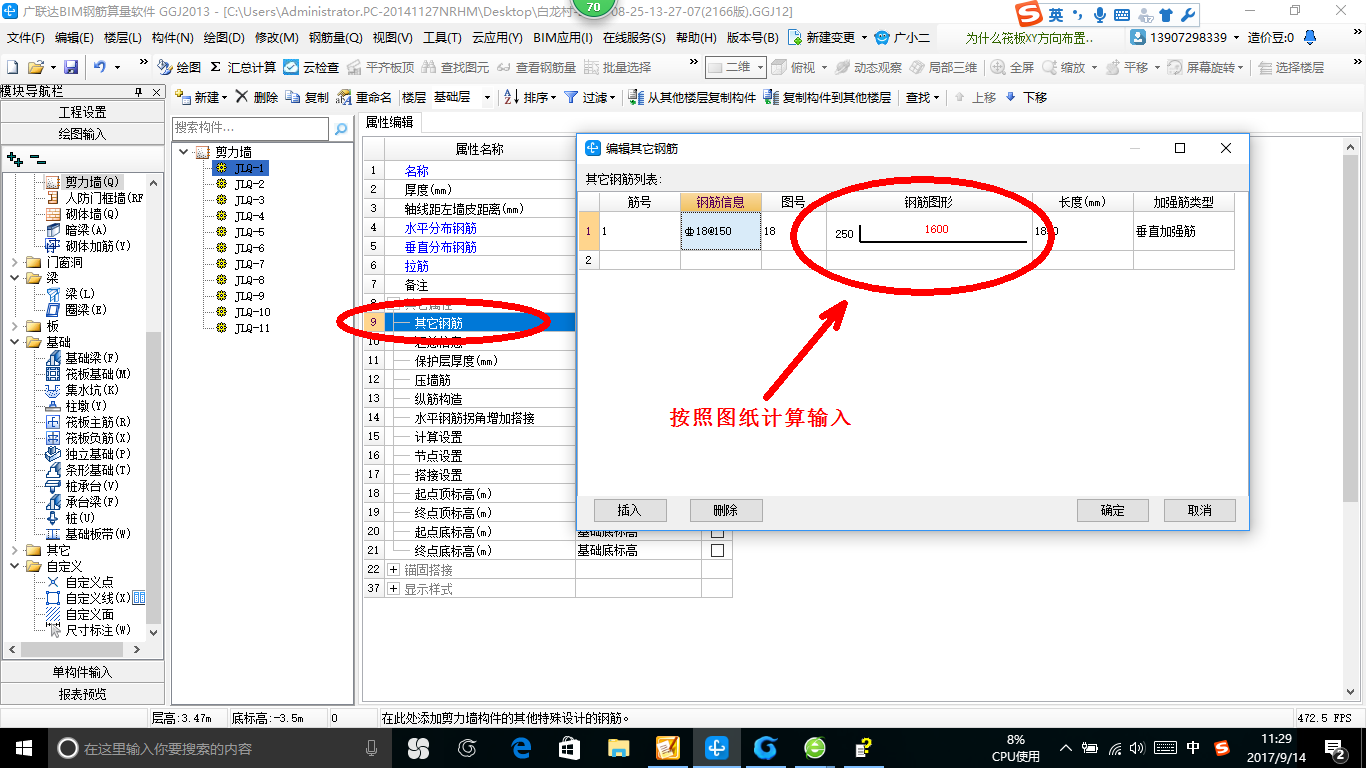Open the 报表预览 navigator section
The width and height of the screenshot is (1366, 768).
click(83, 694)
